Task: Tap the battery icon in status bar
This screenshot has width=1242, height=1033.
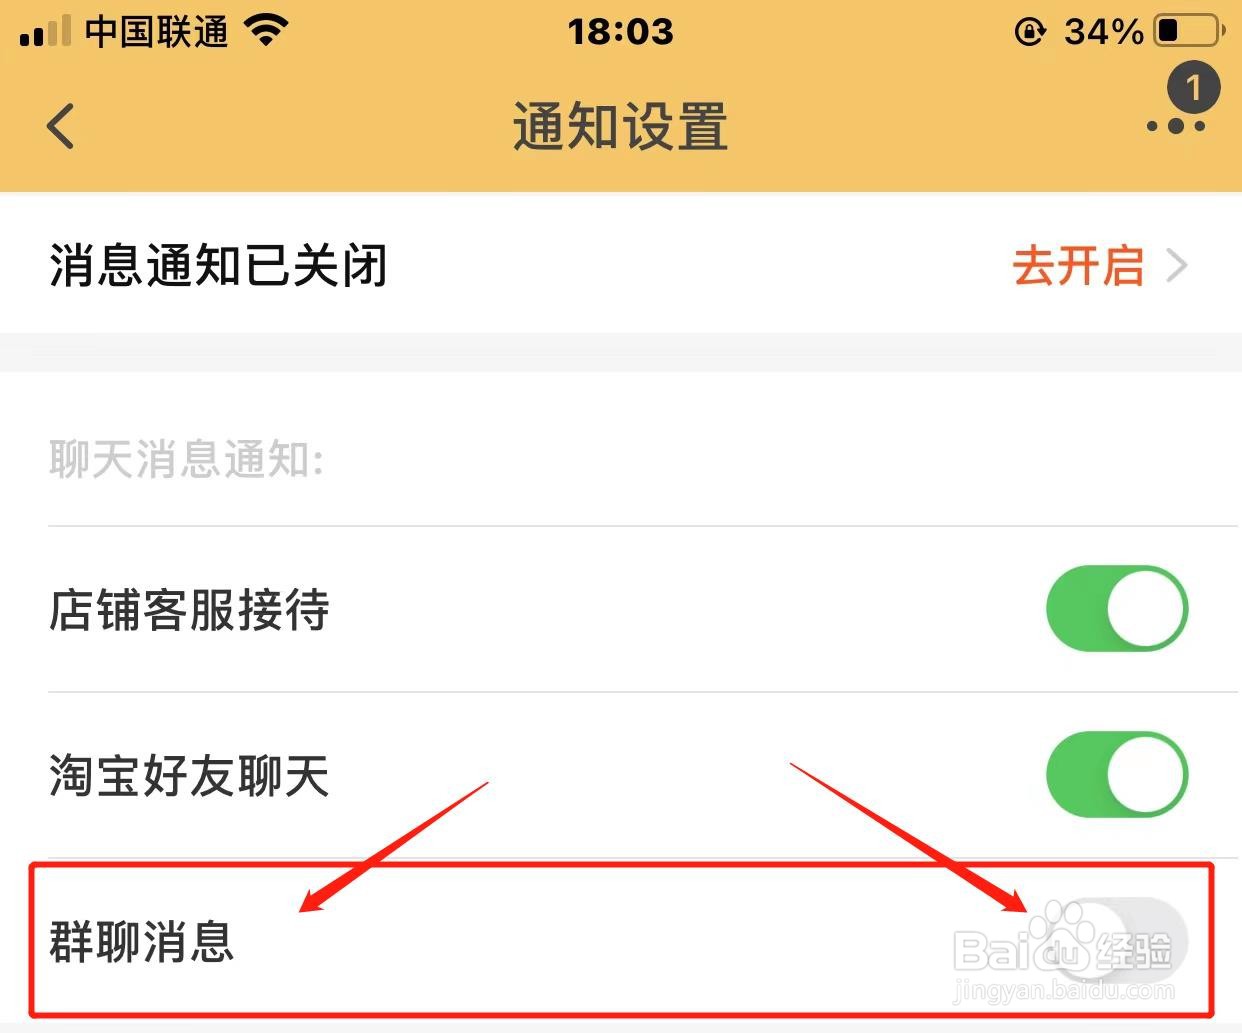Action: [1189, 31]
